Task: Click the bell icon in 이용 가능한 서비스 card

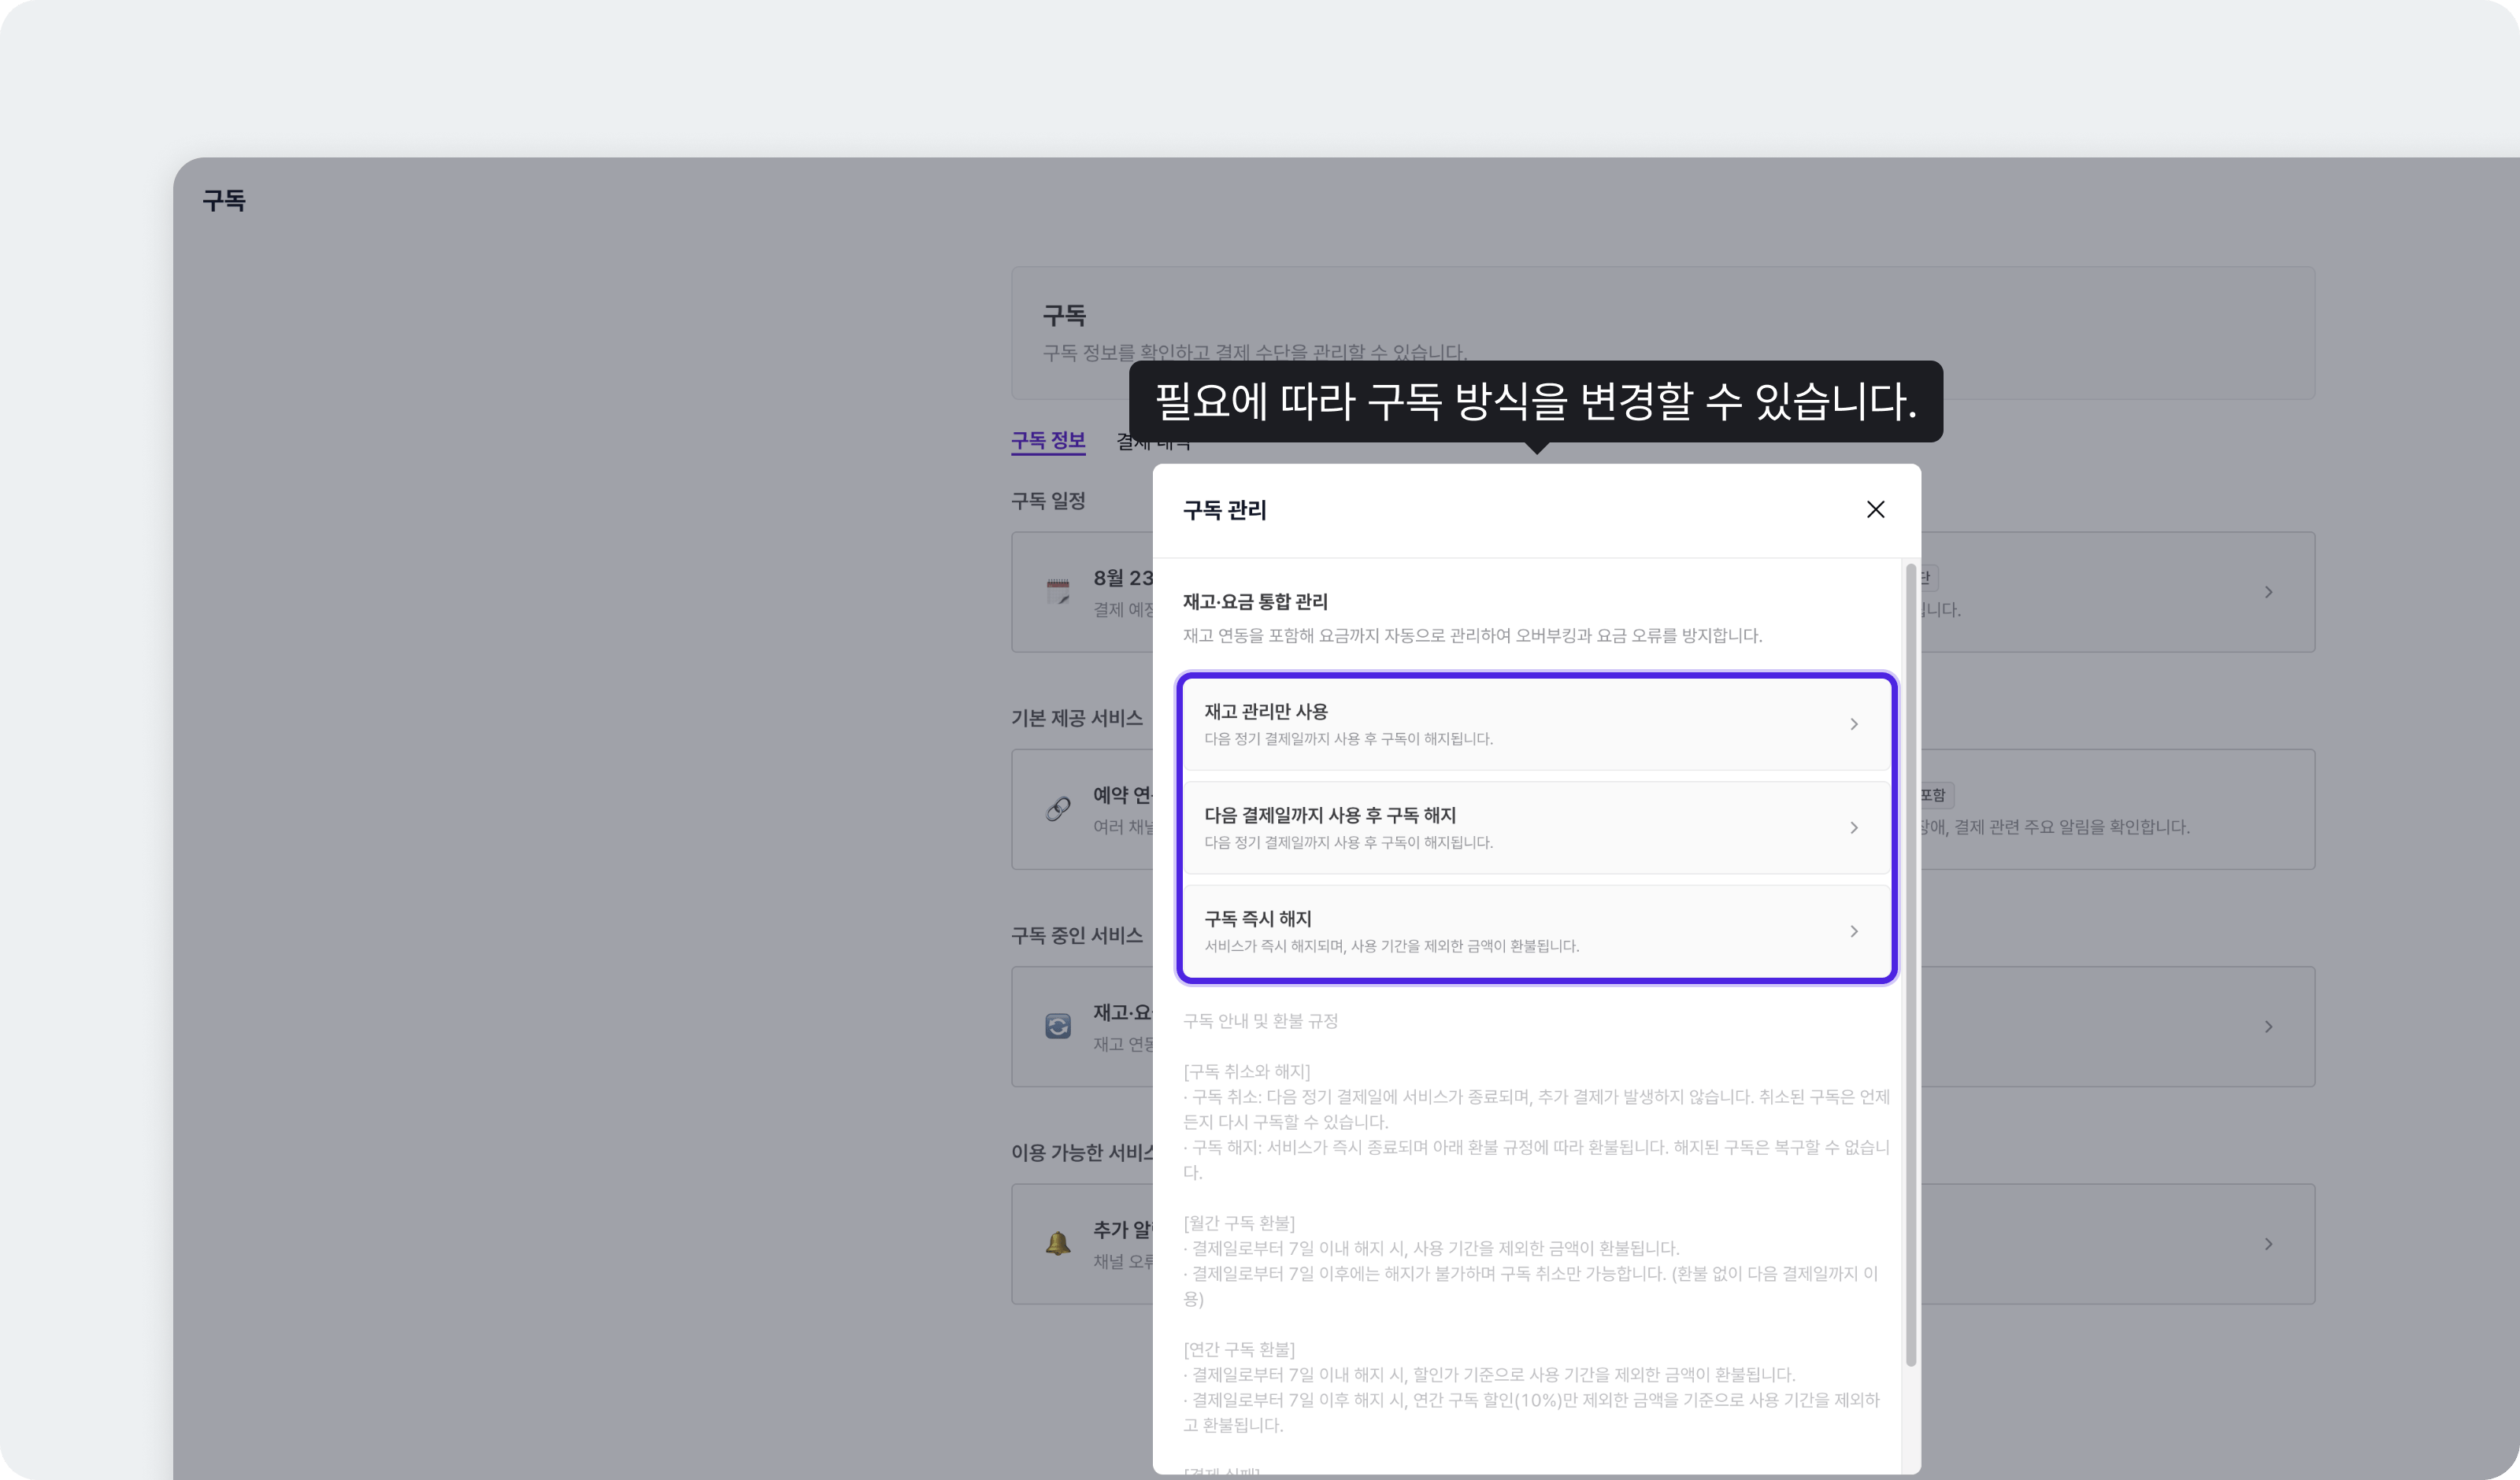Action: 1058,1243
